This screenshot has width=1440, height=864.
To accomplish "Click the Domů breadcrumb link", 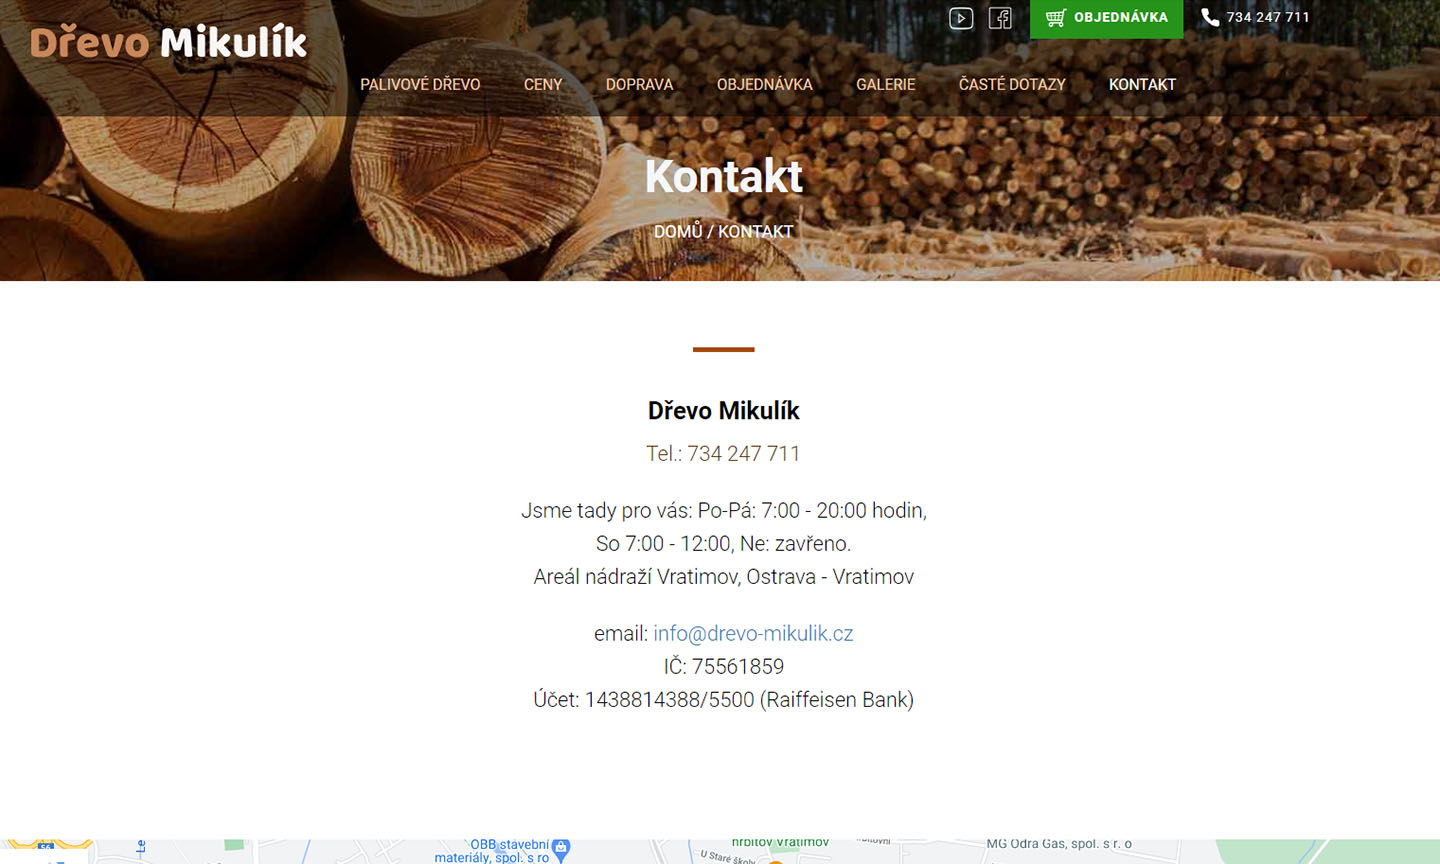I will (x=678, y=231).
